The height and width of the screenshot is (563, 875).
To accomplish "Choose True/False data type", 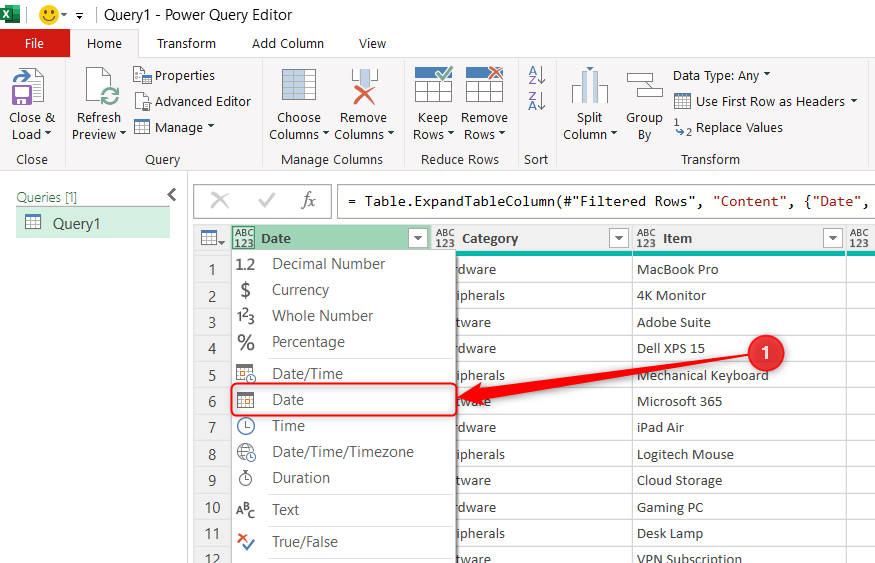I will tap(344, 542).
